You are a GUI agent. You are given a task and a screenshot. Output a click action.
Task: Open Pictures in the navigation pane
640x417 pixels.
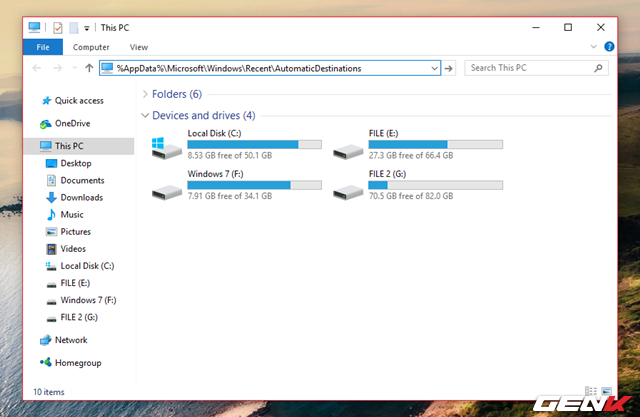(x=69, y=232)
